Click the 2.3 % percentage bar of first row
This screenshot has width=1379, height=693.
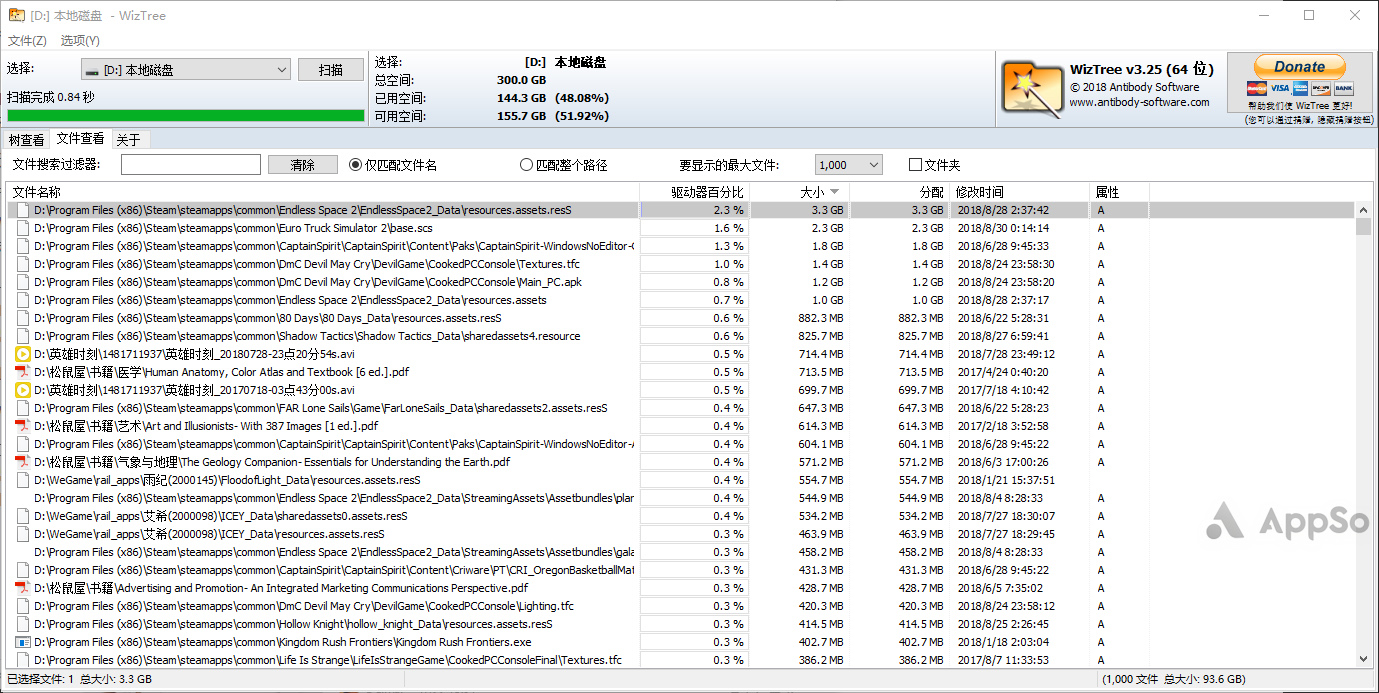pos(695,210)
